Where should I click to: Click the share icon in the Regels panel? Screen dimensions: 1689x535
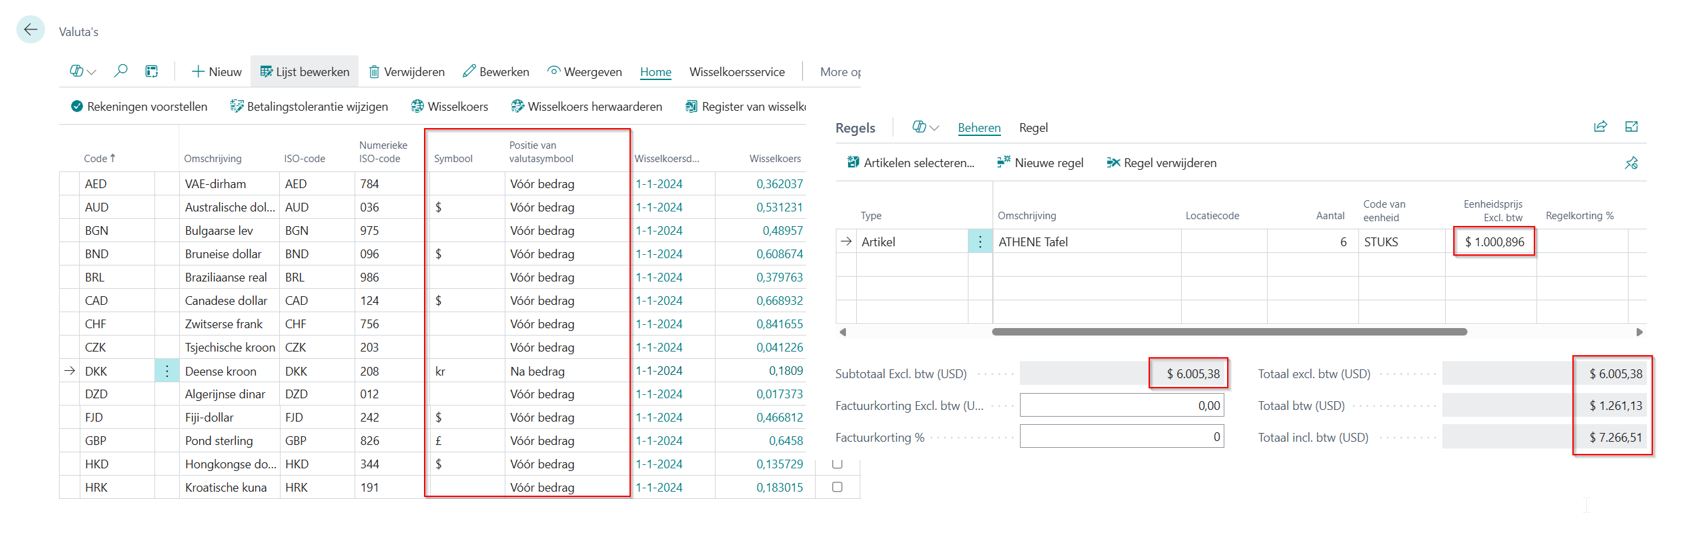pos(1600,127)
